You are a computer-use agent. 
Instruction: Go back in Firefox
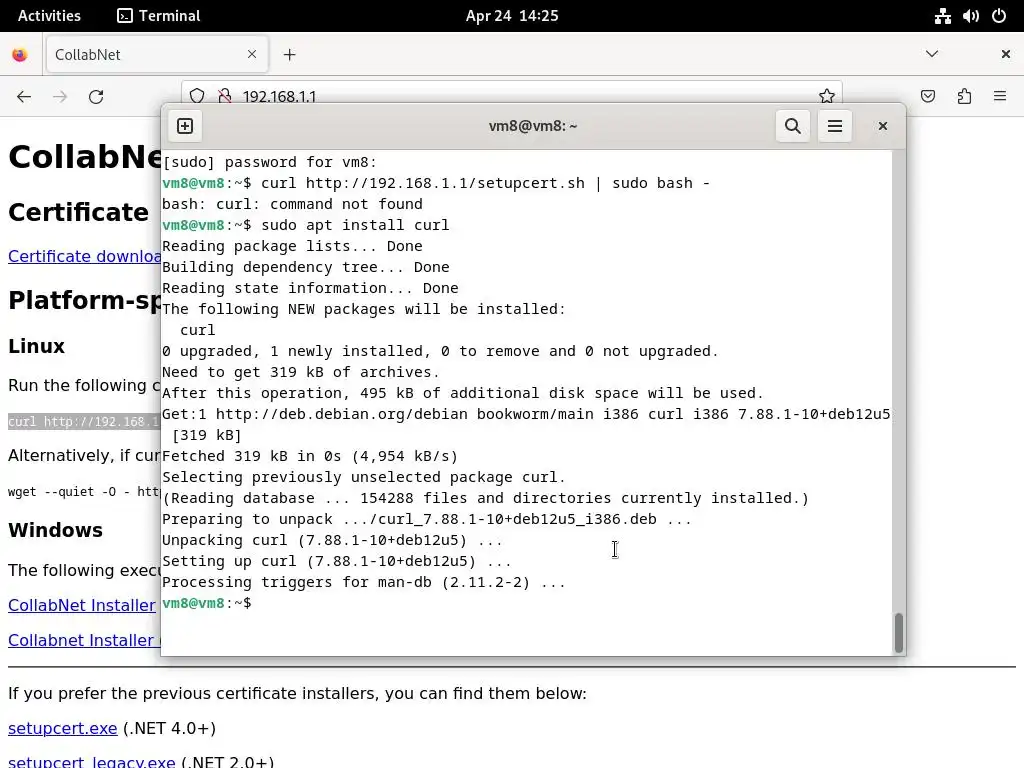(24, 97)
